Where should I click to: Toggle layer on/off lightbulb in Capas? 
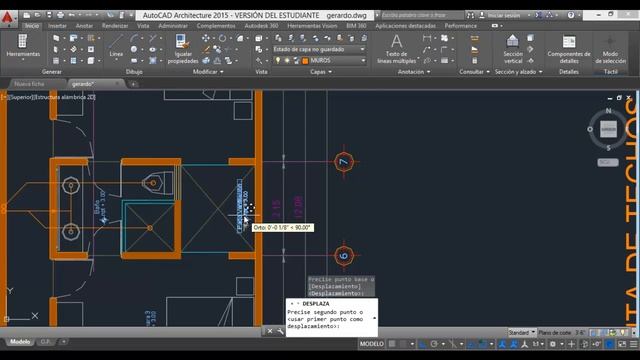[278, 60]
